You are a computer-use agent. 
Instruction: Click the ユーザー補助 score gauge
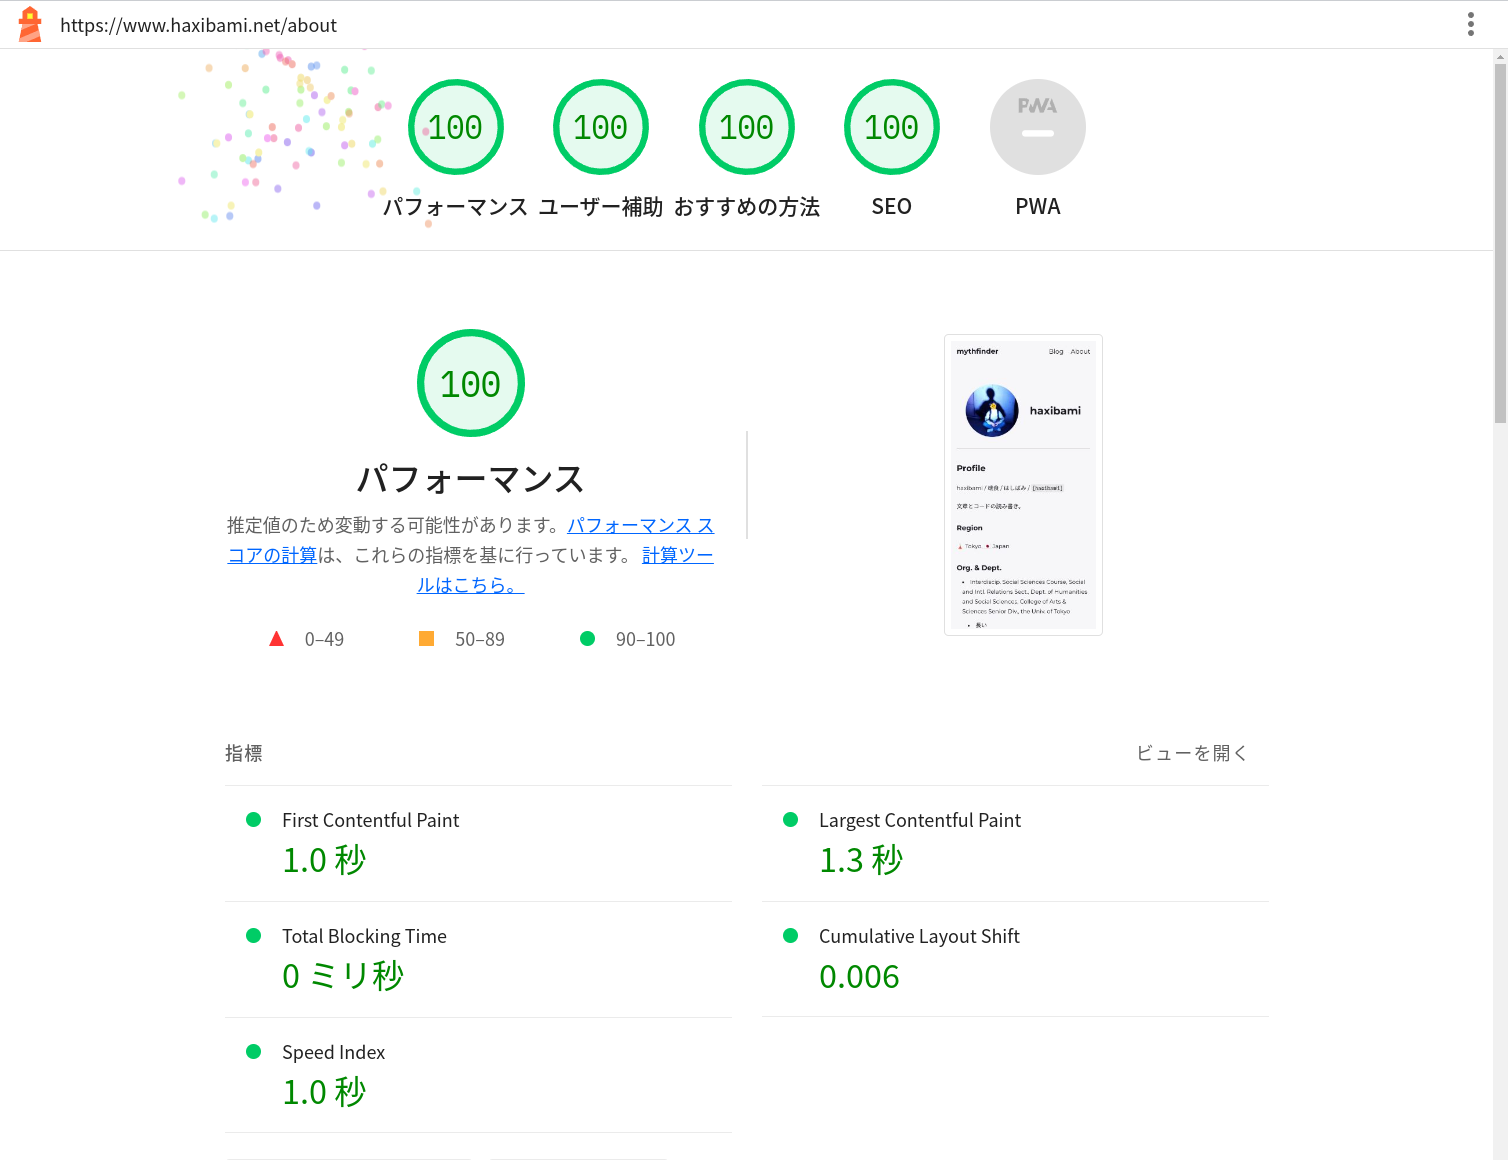pos(601,126)
